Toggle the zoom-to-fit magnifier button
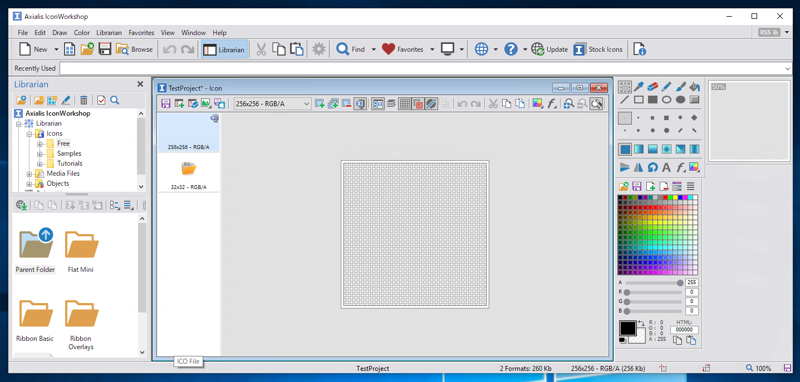 596,104
